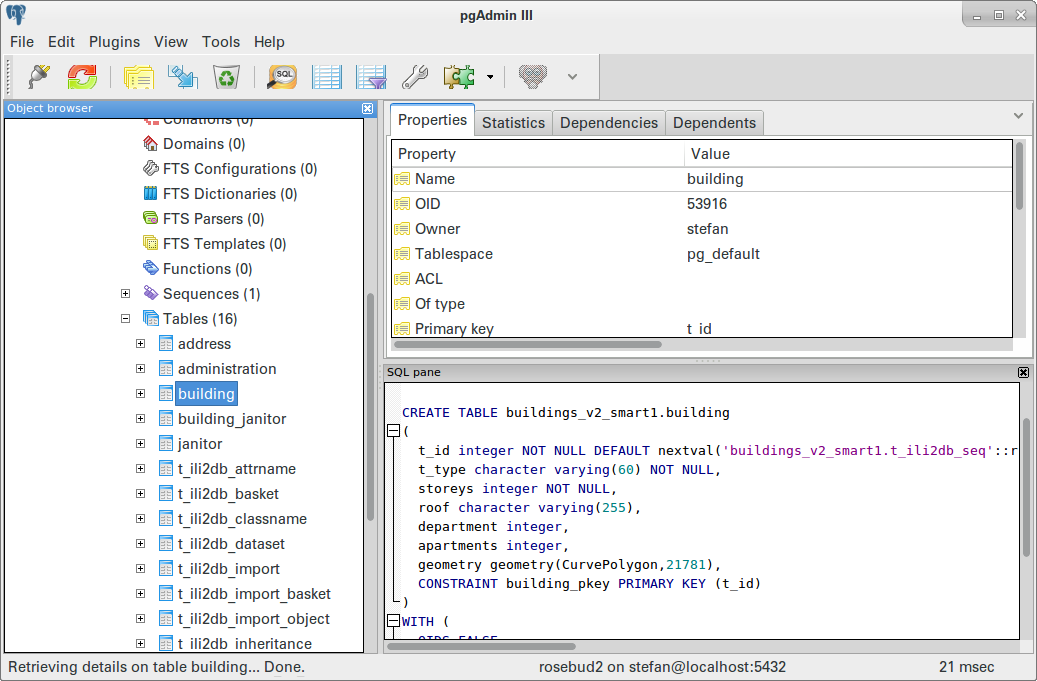
Task: Execute last used plugin puzzle icon
Action: coord(459,77)
